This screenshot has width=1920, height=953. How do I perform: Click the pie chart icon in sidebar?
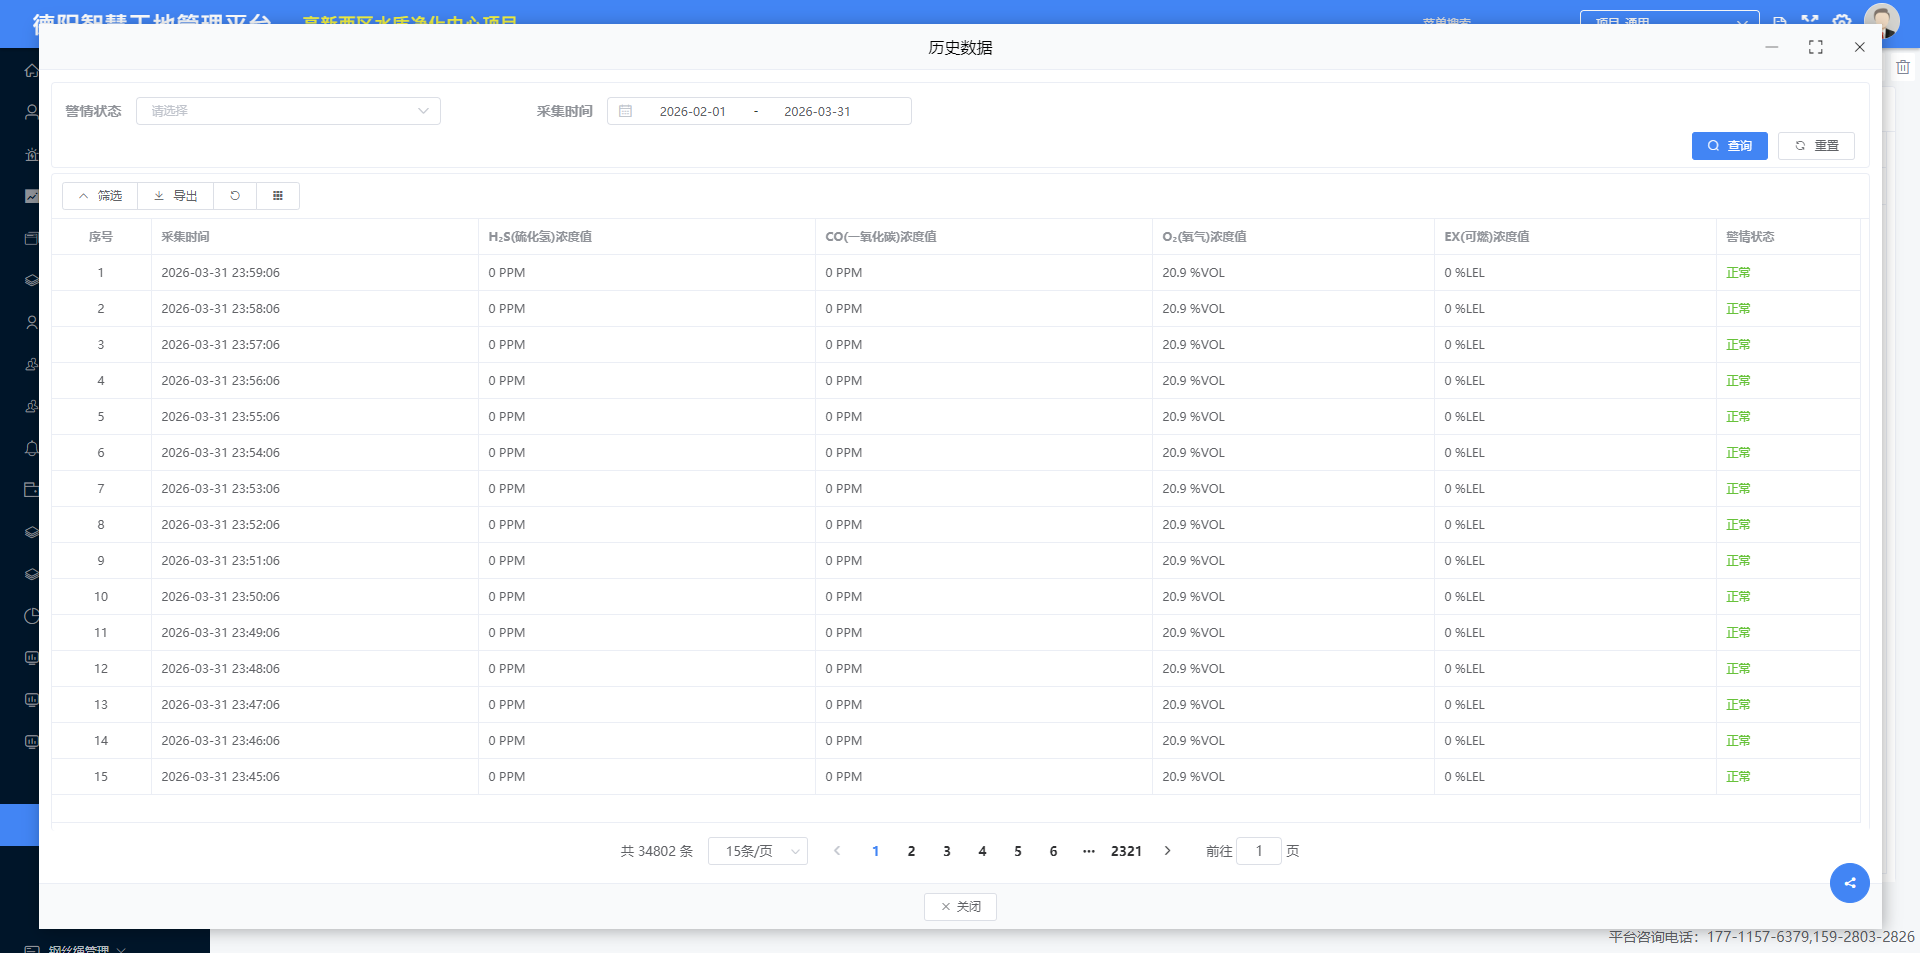(32, 616)
